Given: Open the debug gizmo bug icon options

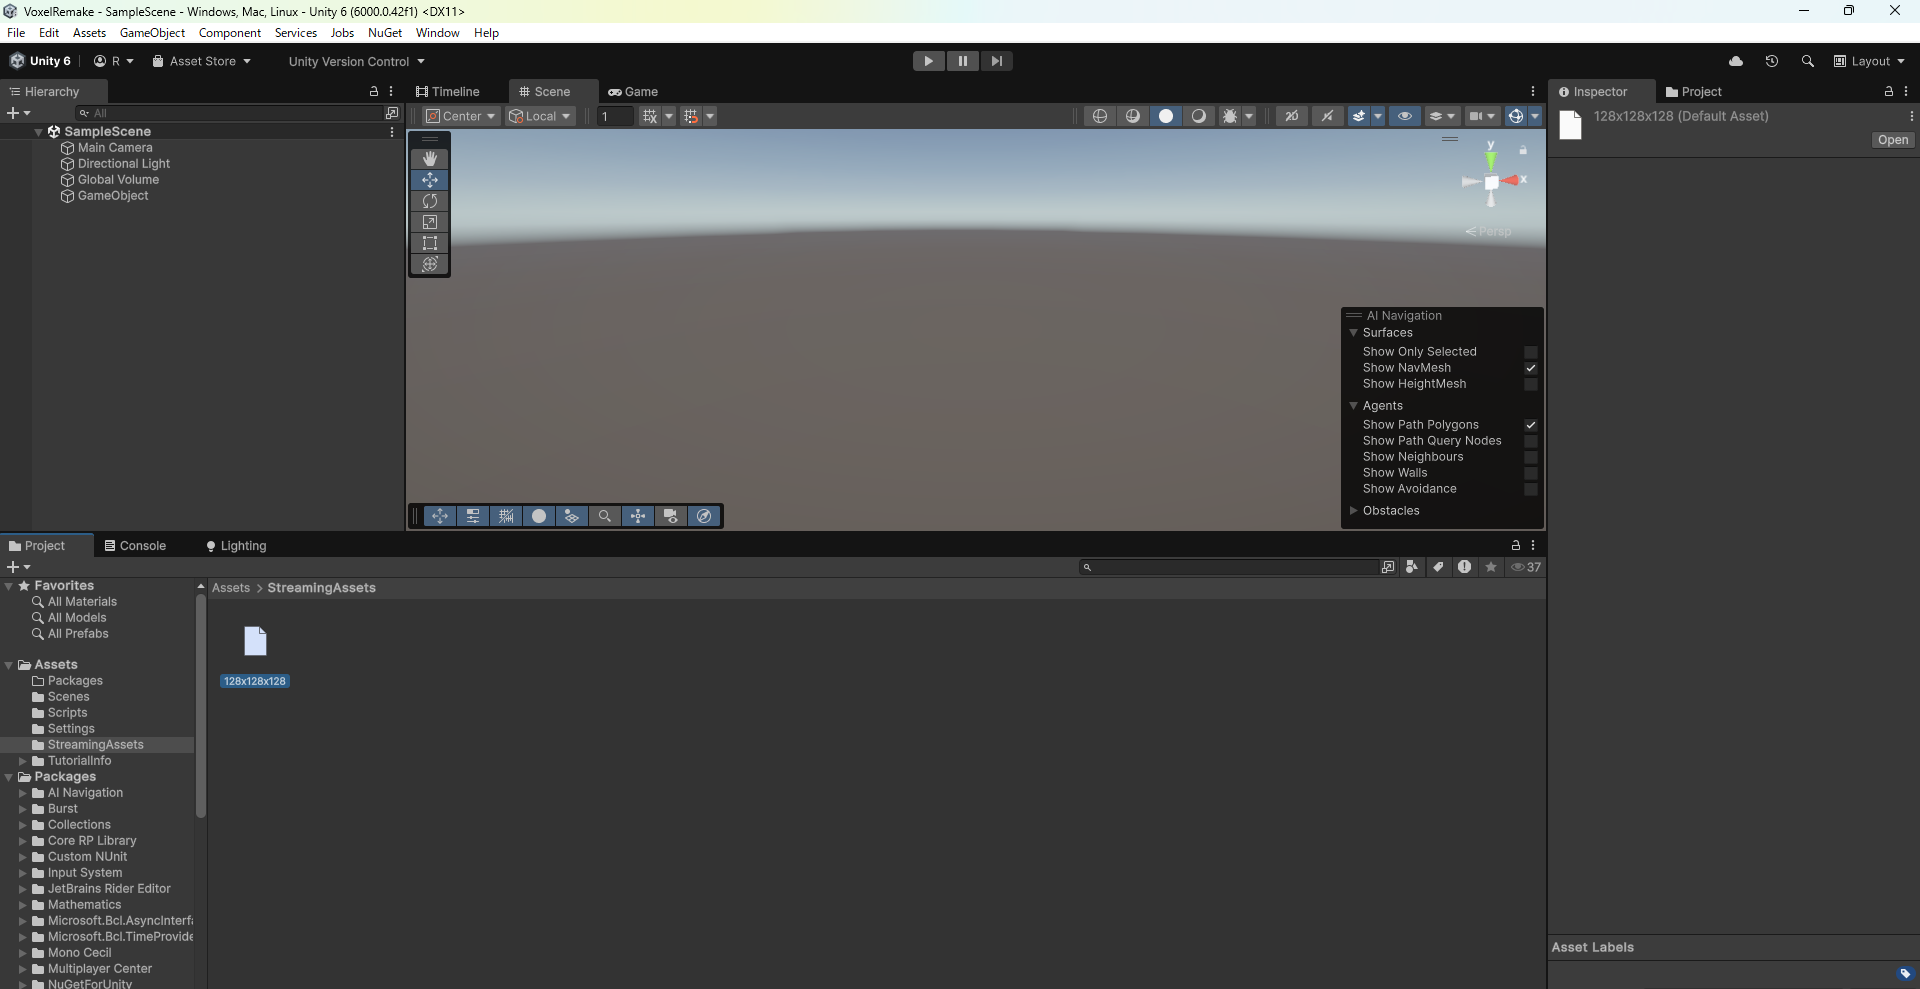Looking at the screenshot, I should [x=1231, y=116].
